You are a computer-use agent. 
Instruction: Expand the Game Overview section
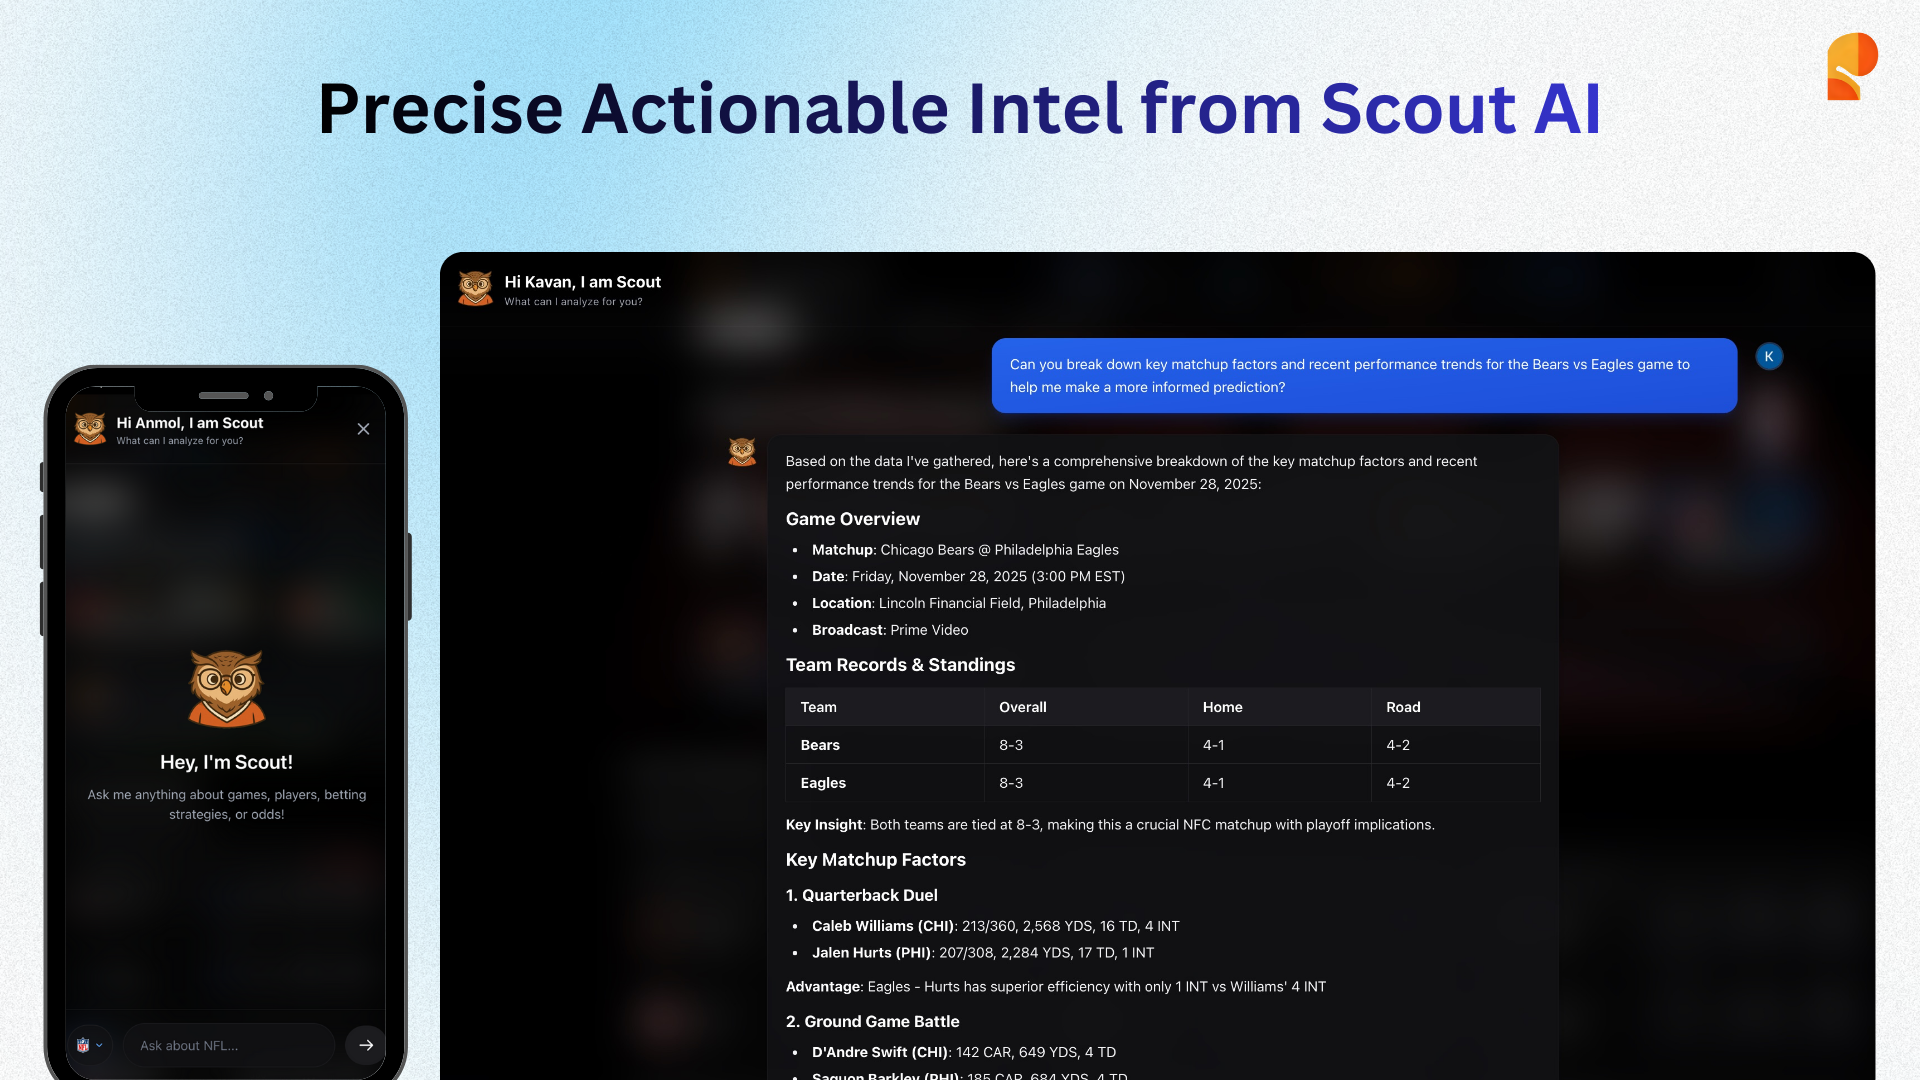[852, 519]
